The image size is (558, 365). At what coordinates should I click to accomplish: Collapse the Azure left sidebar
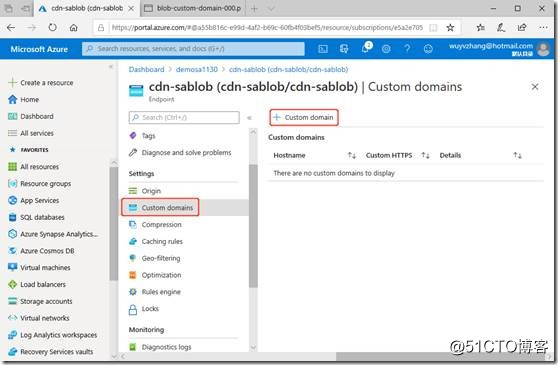pos(111,67)
